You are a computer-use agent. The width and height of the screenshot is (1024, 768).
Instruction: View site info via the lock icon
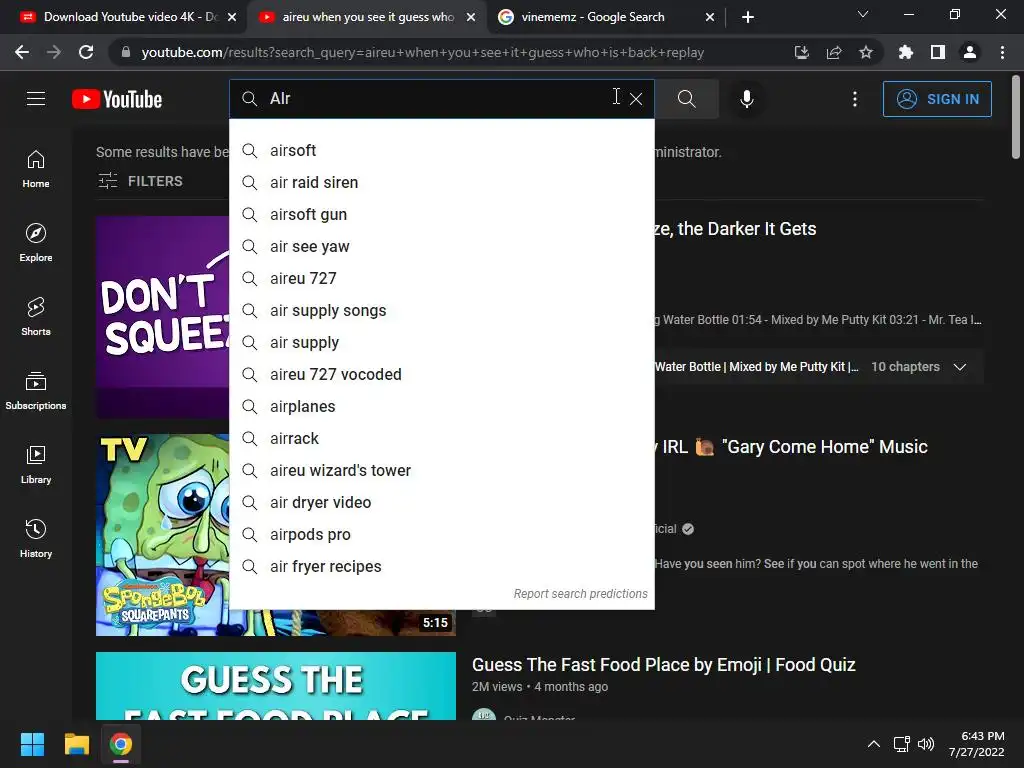point(126,52)
